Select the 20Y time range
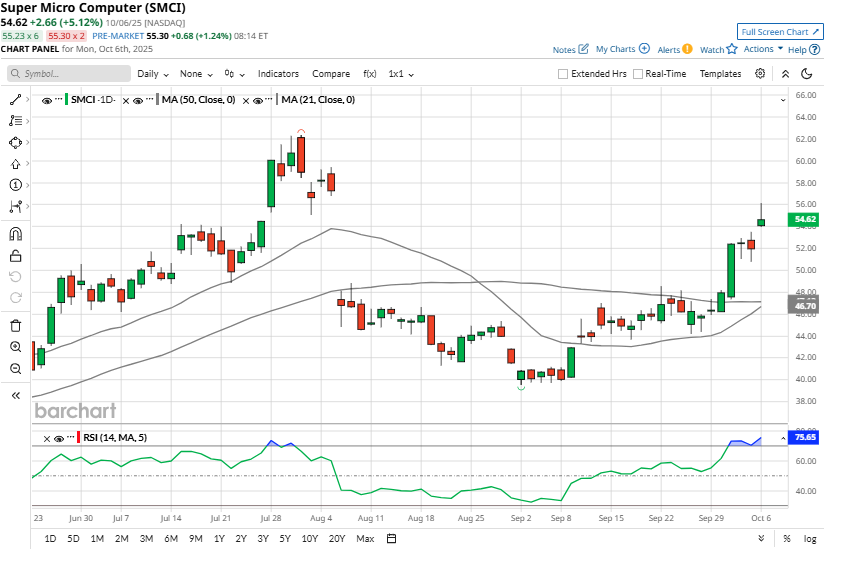The width and height of the screenshot is (852, 583). click(337, 538)
